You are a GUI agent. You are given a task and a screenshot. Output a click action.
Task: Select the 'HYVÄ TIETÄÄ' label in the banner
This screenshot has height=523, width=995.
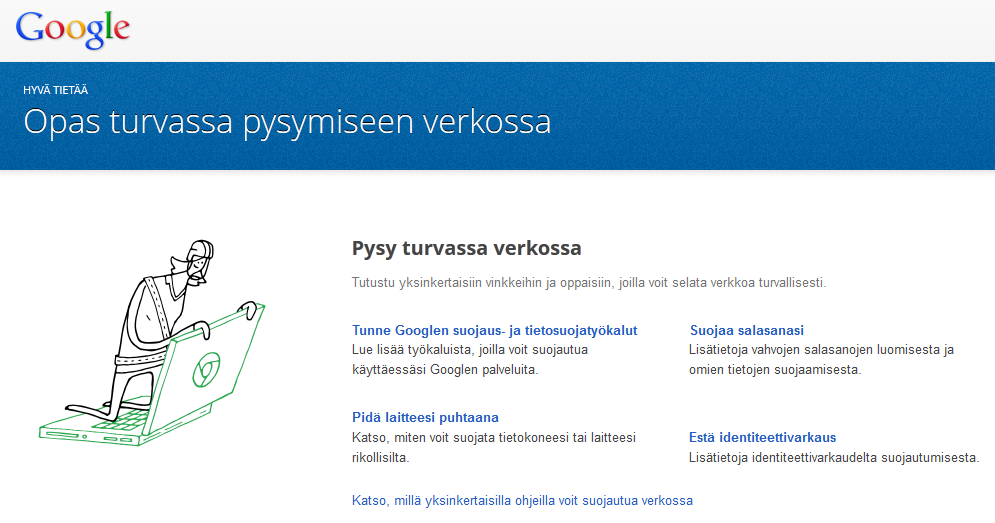click(x=55, y=90)
